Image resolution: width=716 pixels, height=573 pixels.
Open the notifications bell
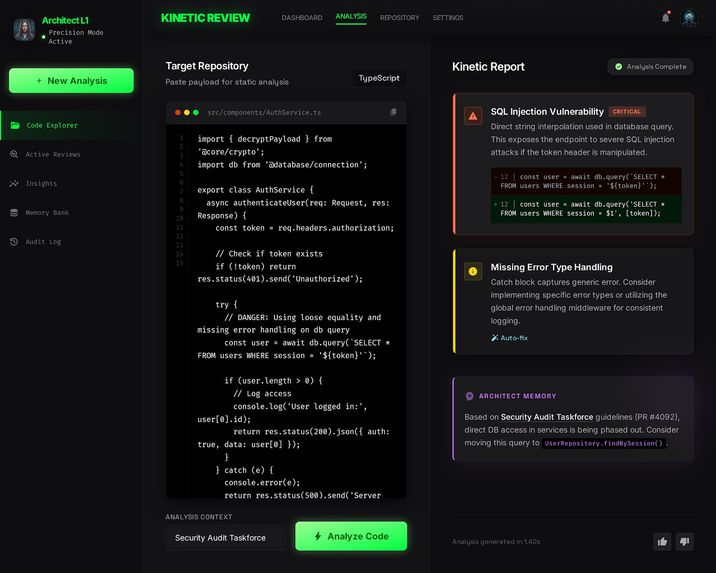666,18
